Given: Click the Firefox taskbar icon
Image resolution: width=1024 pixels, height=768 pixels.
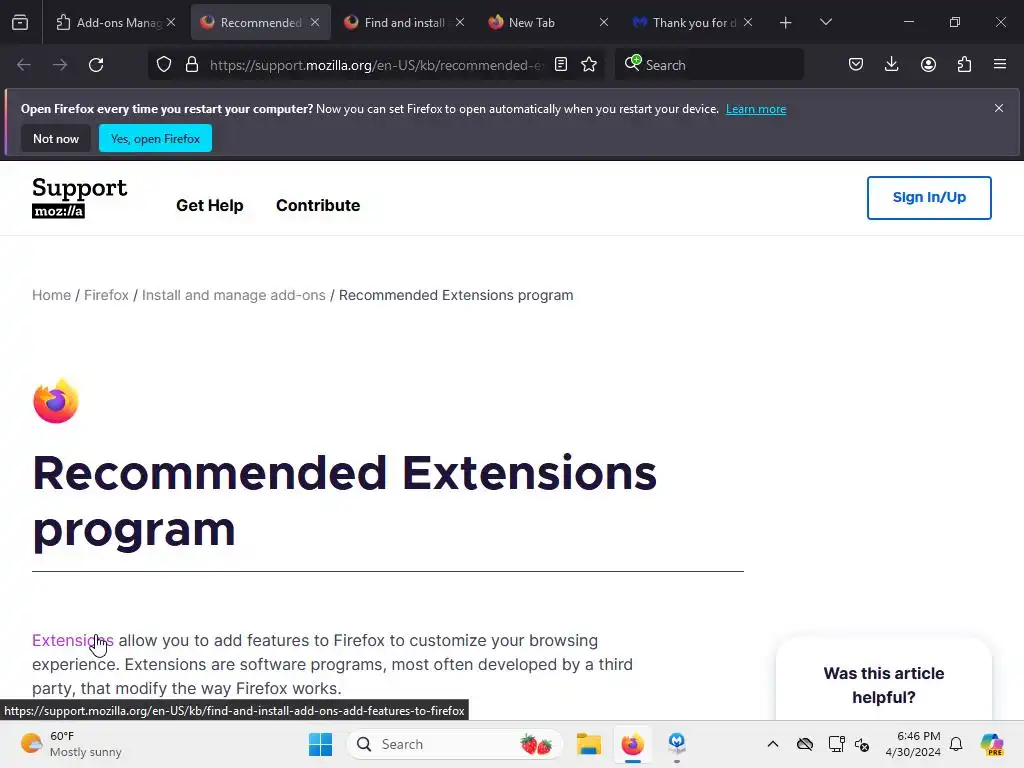Looking at the screenshot, I should click(x=632, y=744).
